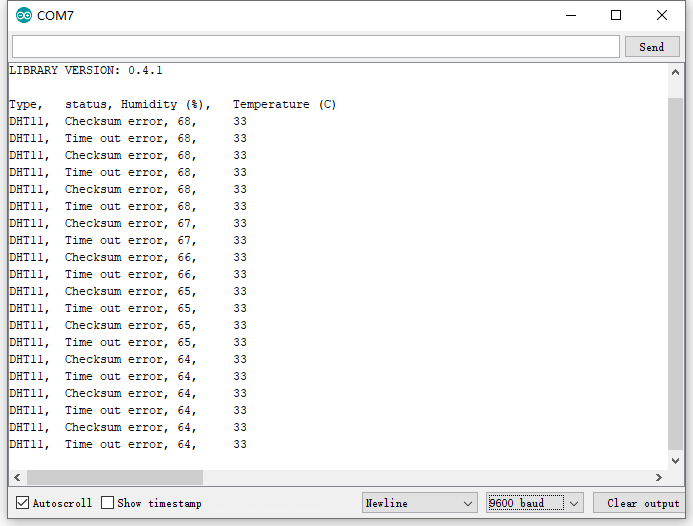
Task: Click the horizontal scrollbar left arrow
Action: pos(17,477)
